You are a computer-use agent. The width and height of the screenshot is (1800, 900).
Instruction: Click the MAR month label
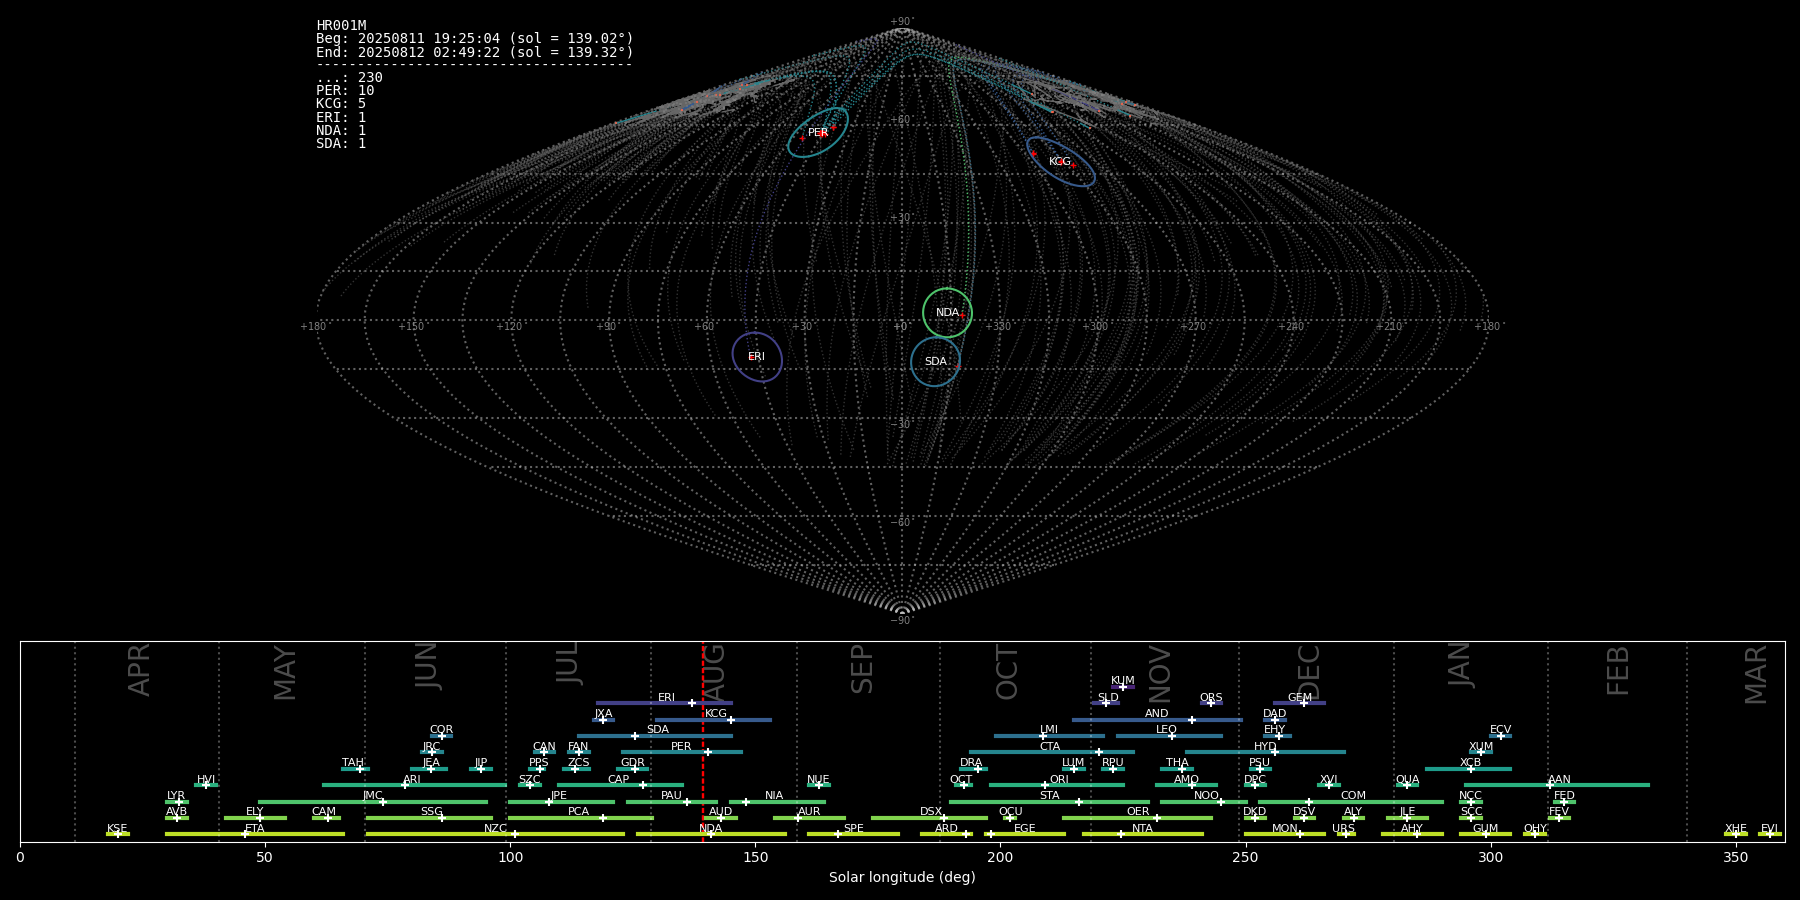click(1756, 675)
